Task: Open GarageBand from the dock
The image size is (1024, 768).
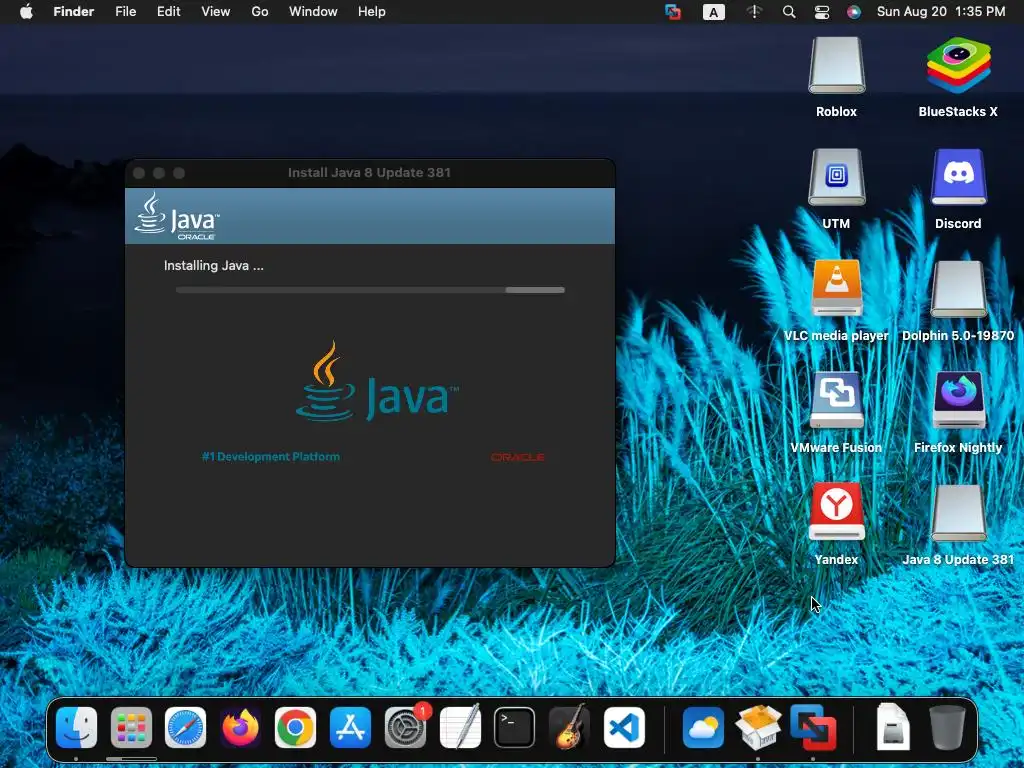Action: (x=569, y=727)
